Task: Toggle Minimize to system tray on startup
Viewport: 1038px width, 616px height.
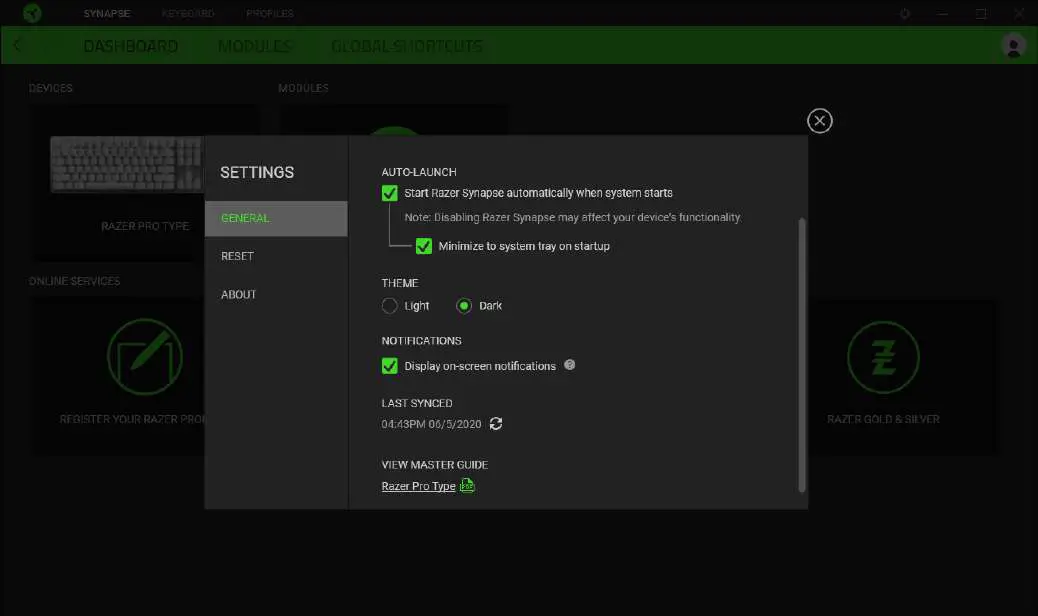Action: coord(424,246)
